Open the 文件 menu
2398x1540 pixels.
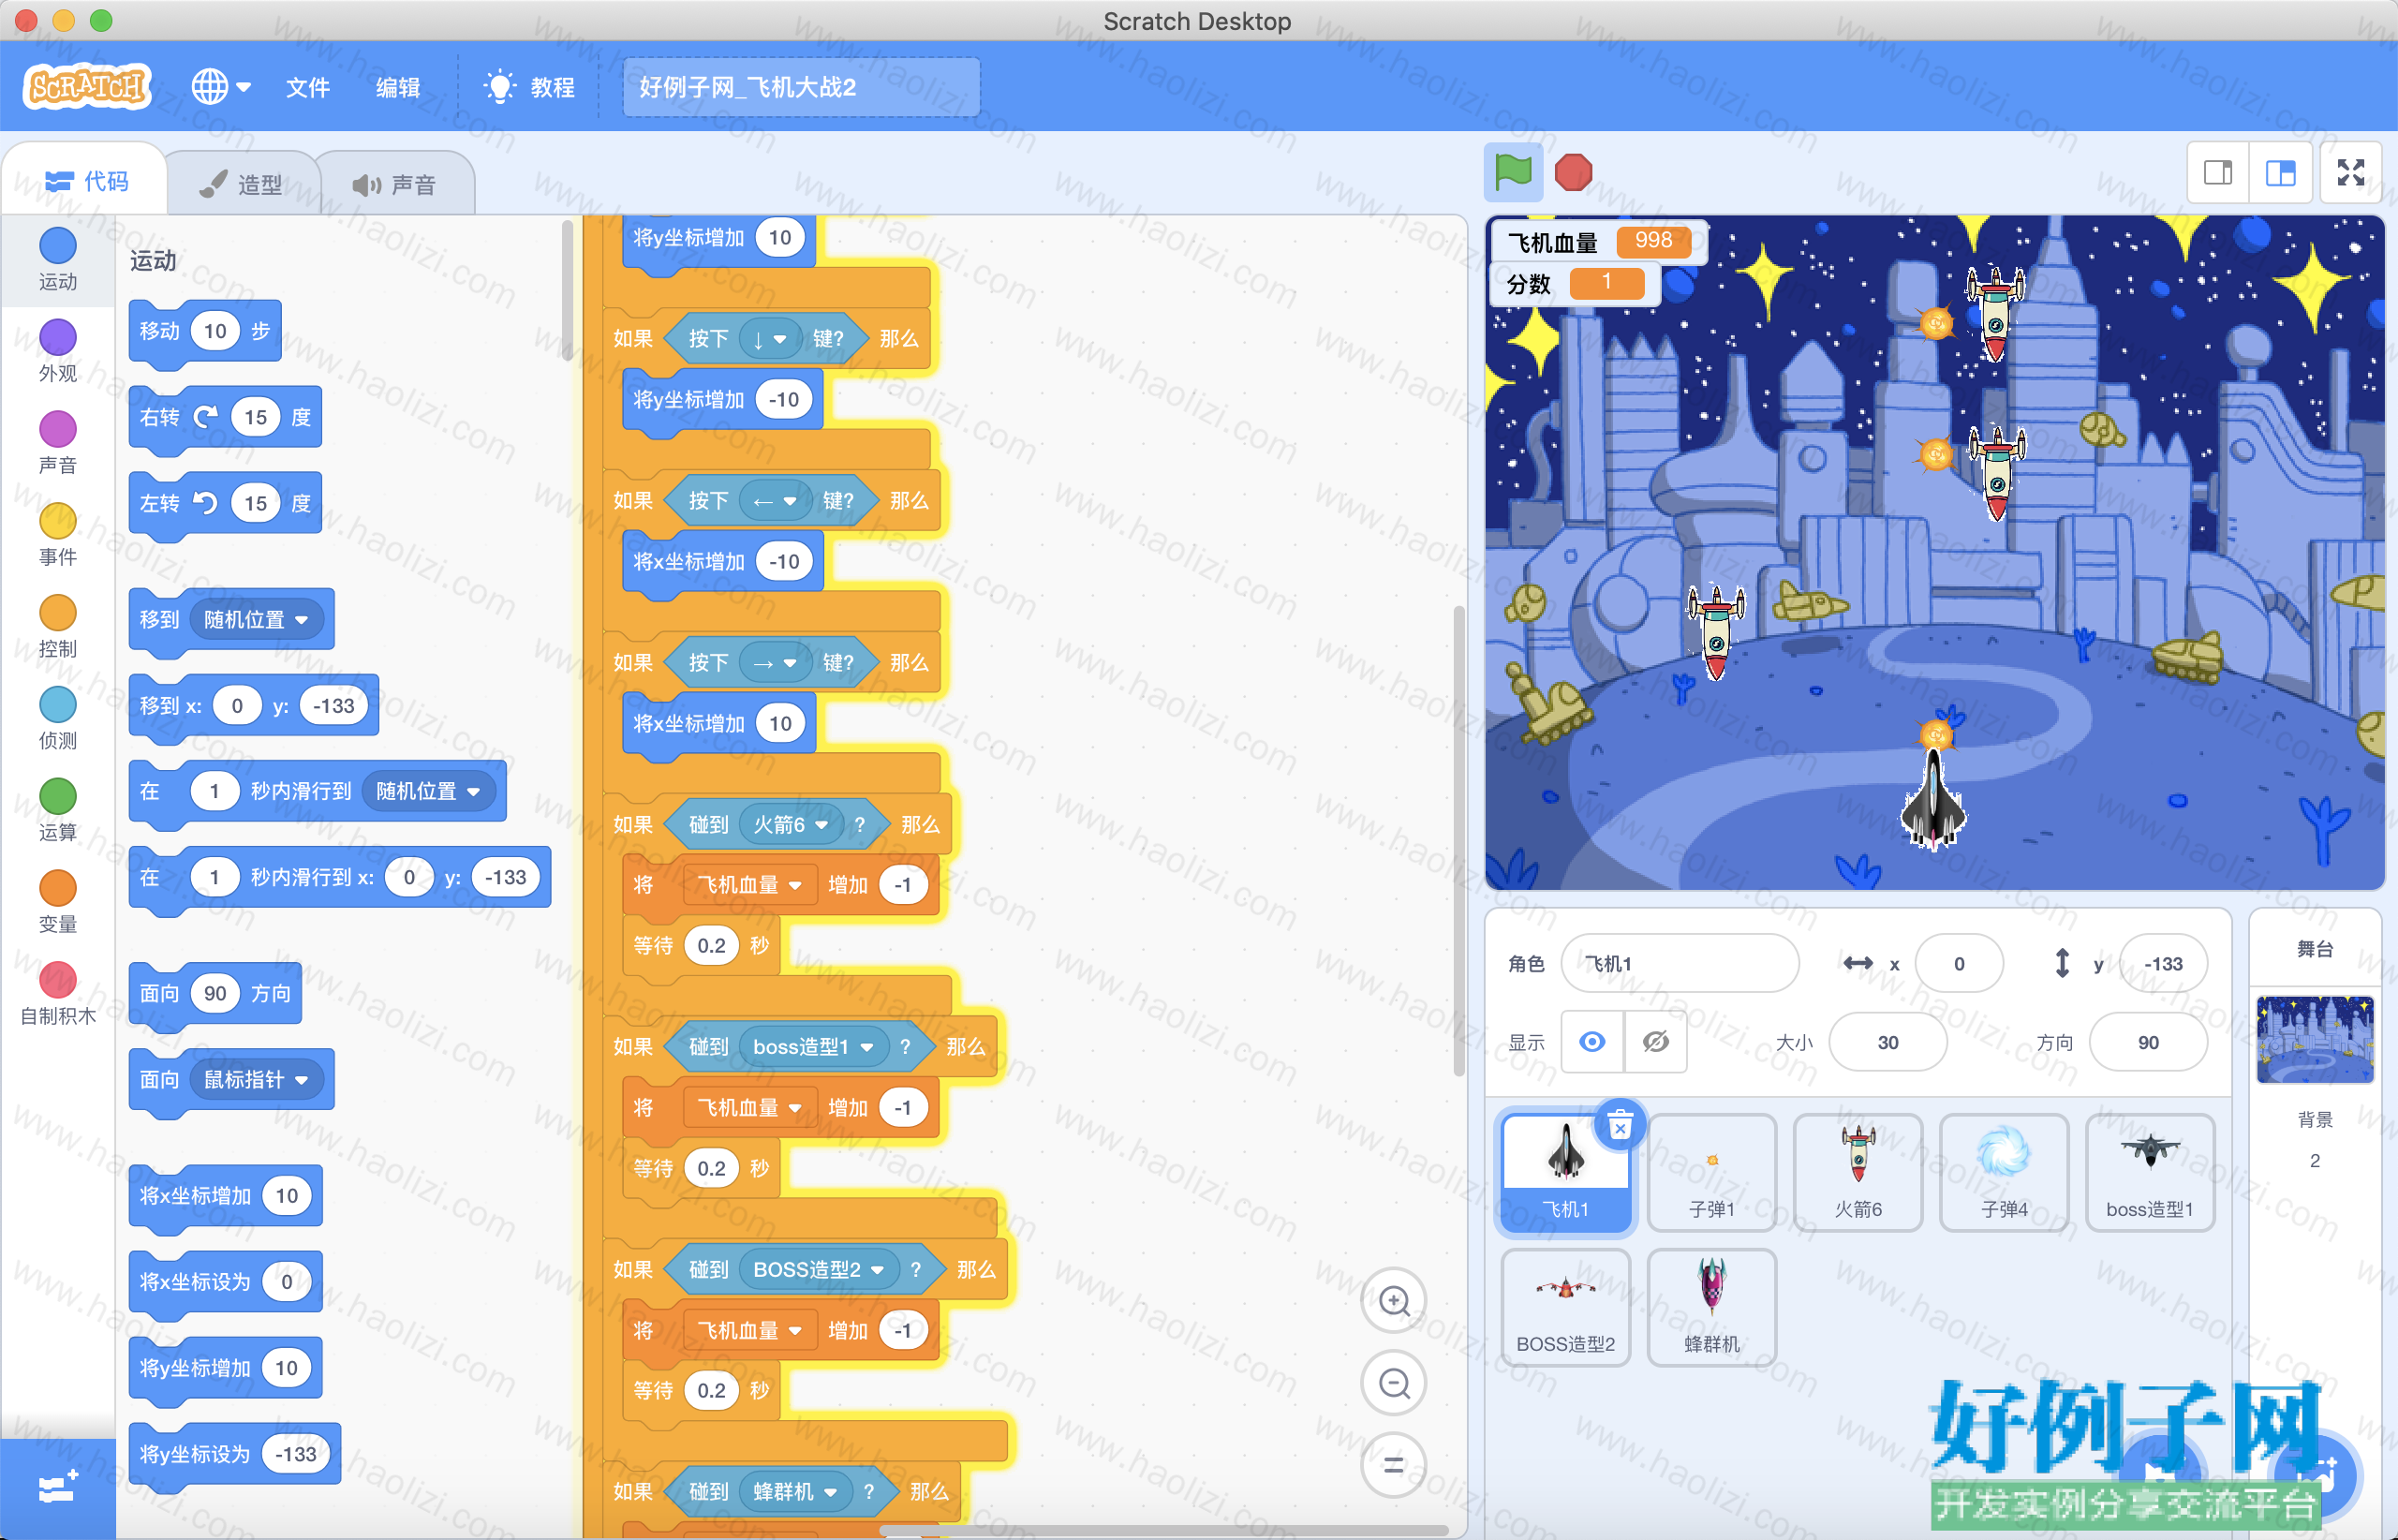pyautogui.click(x=307, y=87)
